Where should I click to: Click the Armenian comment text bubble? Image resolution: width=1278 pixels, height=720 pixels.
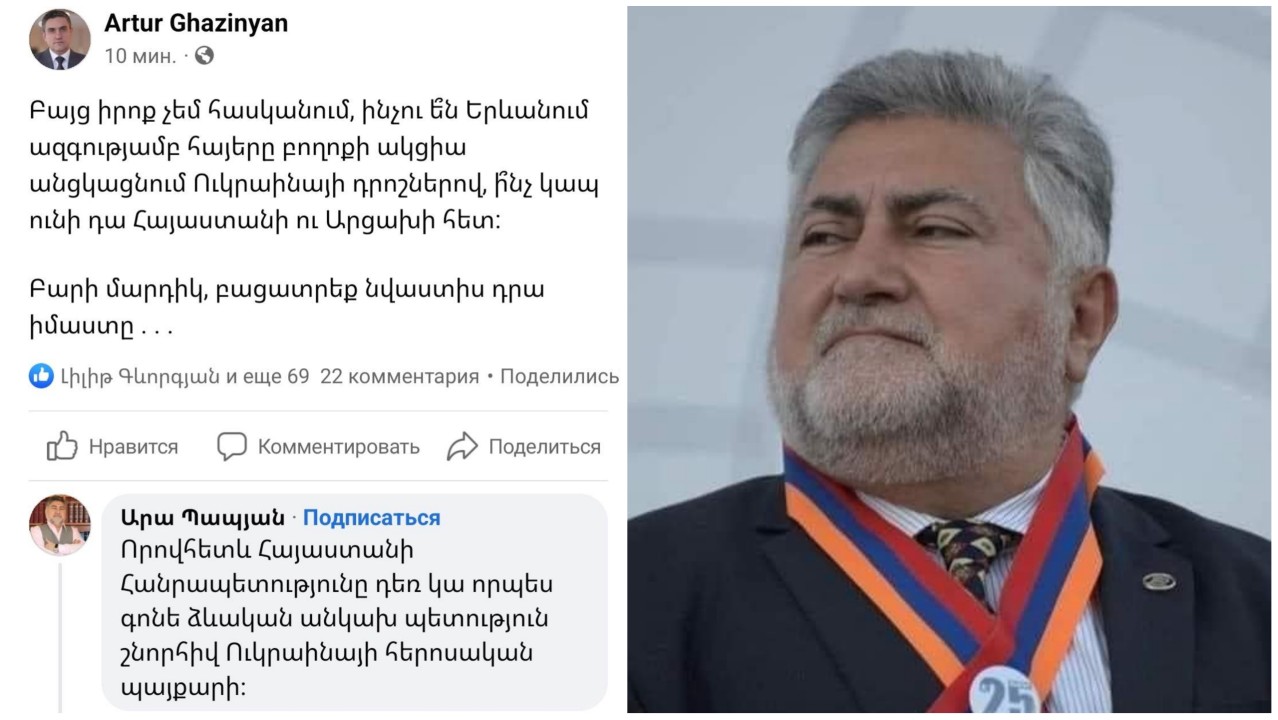click(355, 602)
